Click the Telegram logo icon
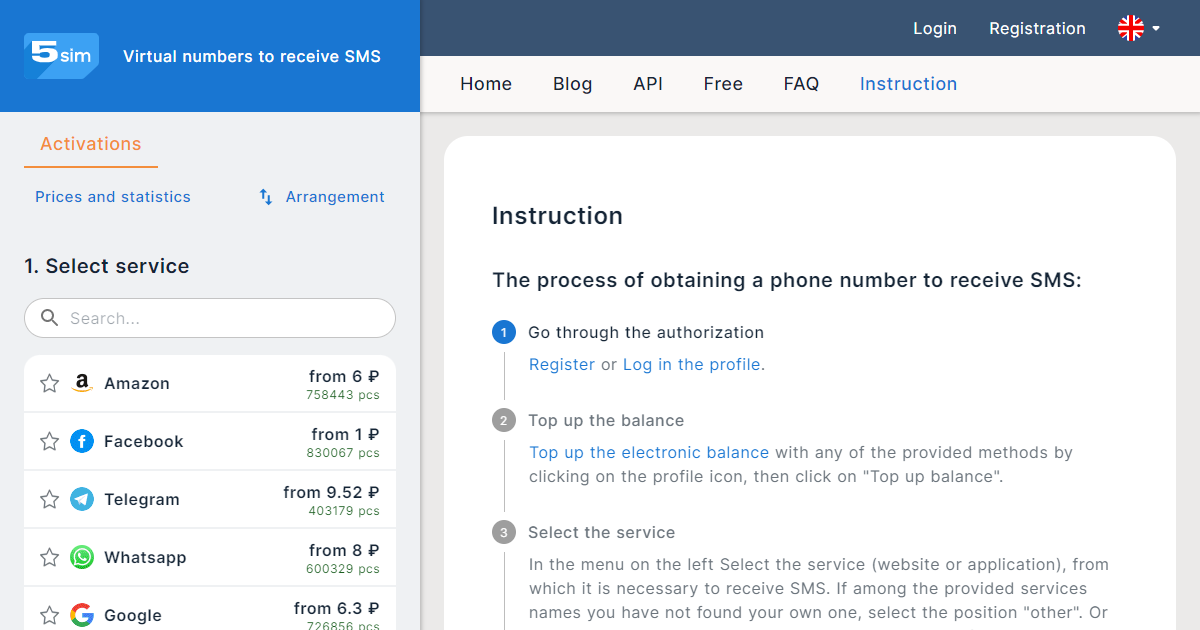The height and width of the screenshot is (630, 1200). pos(82,499)
